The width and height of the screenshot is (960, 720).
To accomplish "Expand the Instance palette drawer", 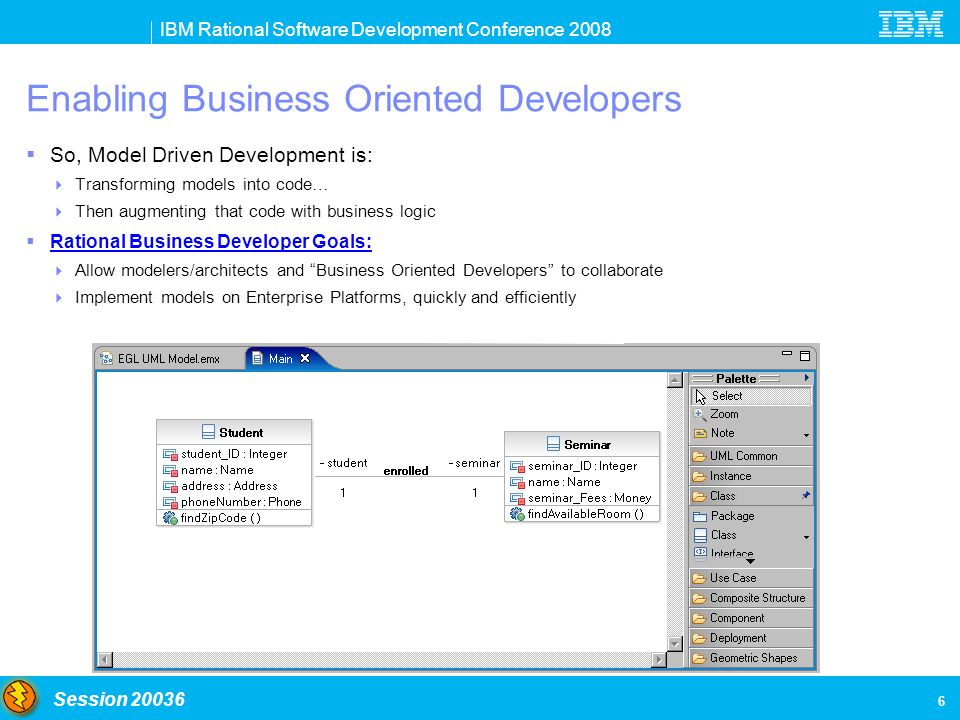I will tap(751, 476).
